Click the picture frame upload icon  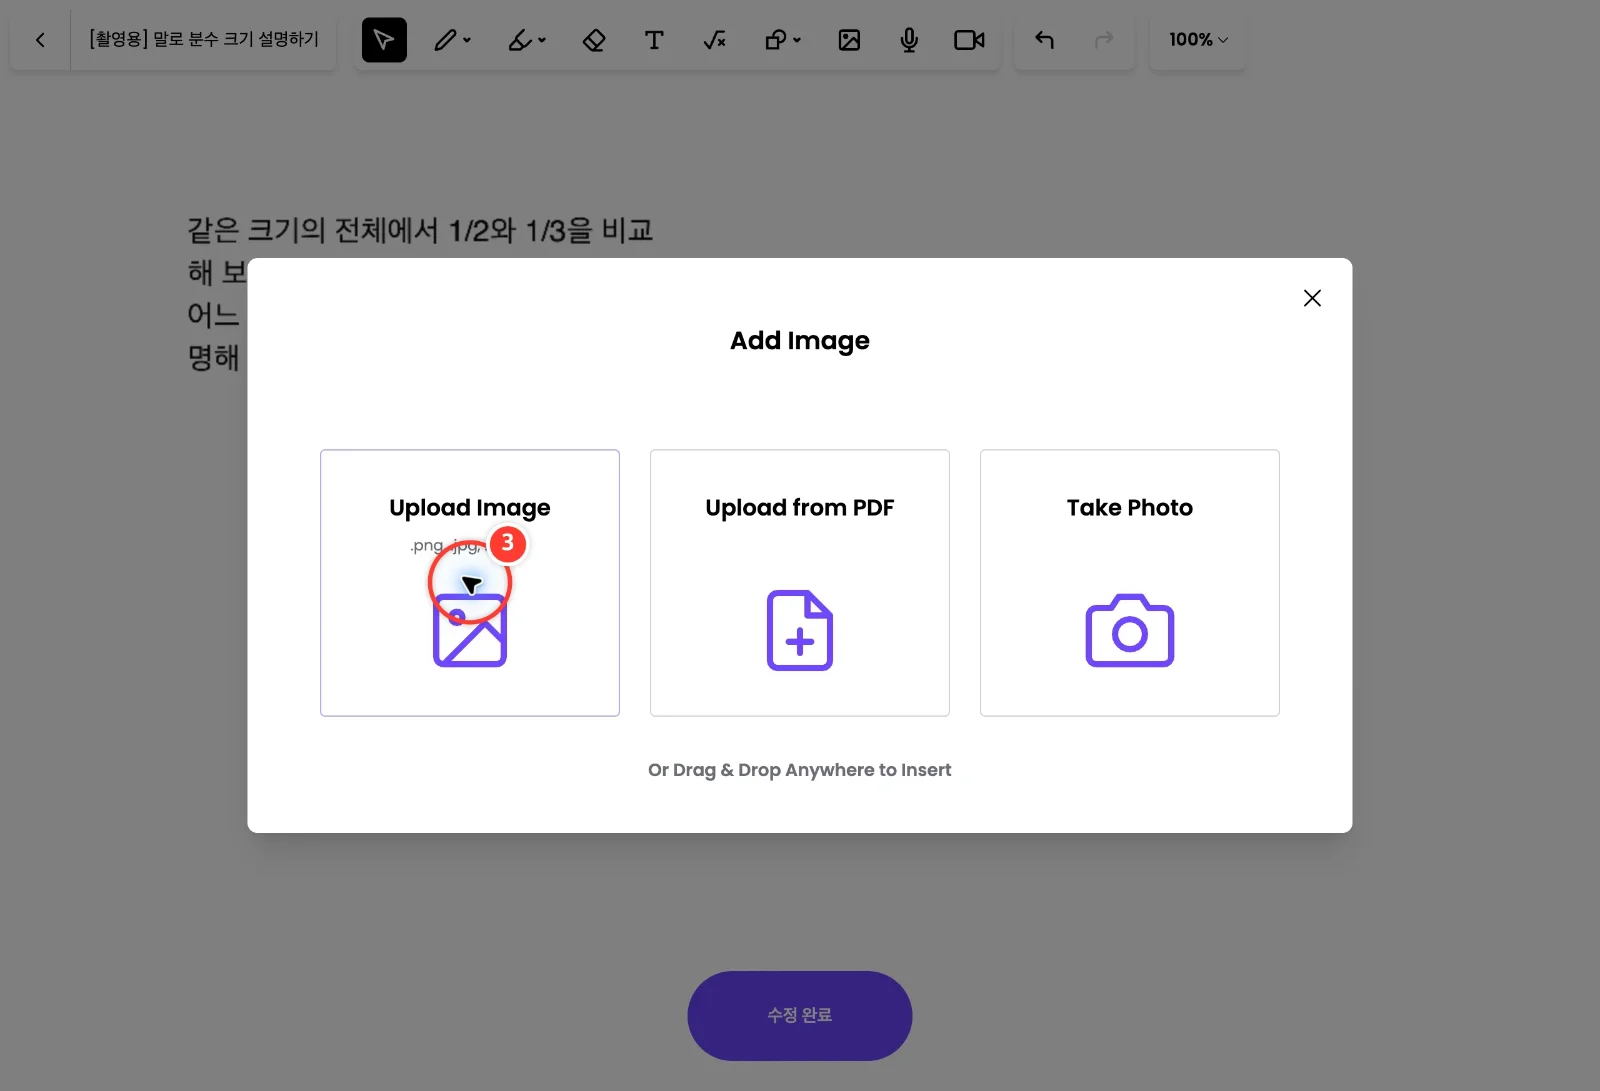(x=470, y=630)
